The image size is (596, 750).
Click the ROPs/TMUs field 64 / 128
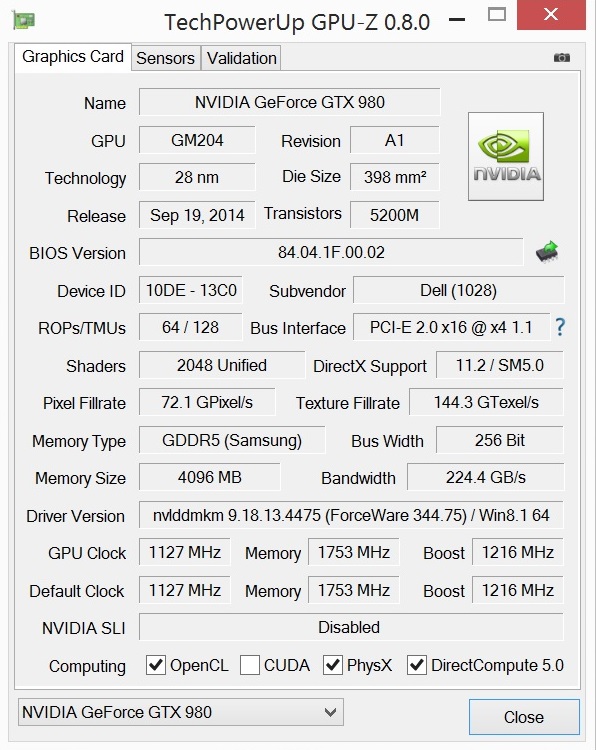tap(191, 327)
